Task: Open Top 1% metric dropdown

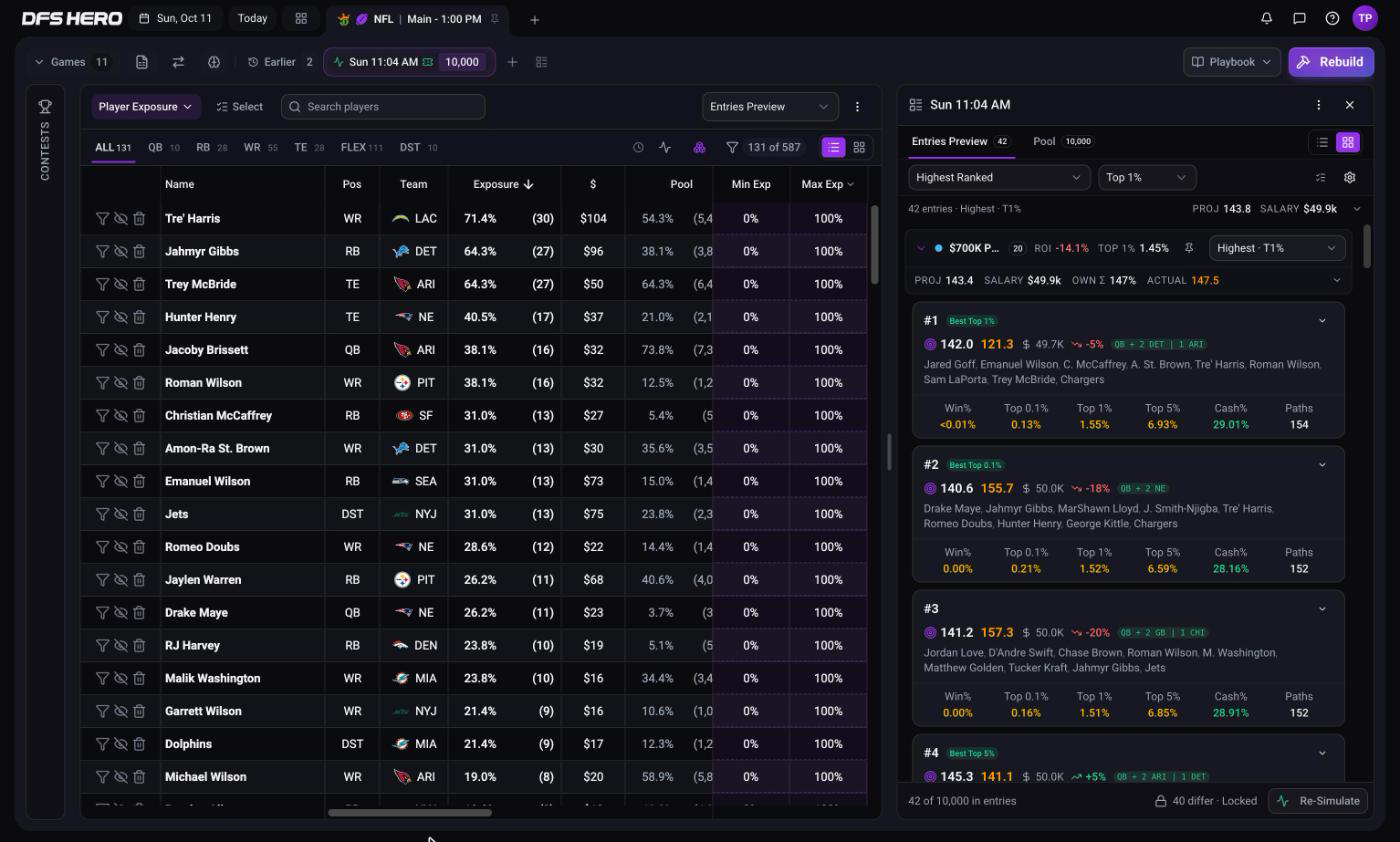Action: [1147, 177]
